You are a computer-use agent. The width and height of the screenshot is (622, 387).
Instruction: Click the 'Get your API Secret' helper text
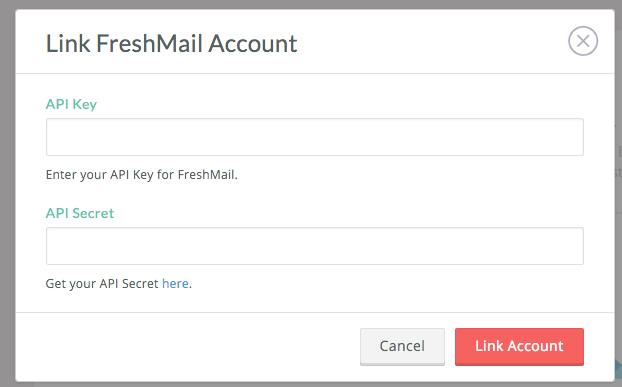click(102, 284)
